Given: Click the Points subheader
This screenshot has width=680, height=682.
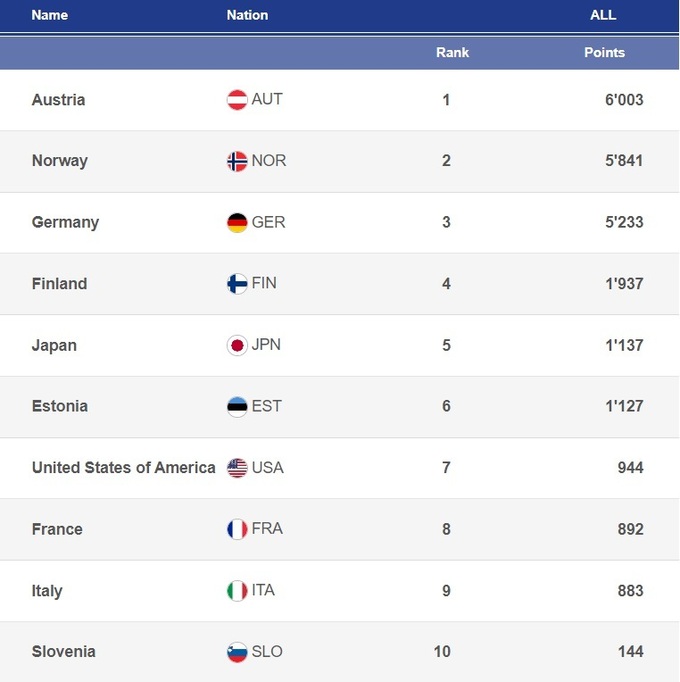Looking at the screenshot, I should click(604, 52).
